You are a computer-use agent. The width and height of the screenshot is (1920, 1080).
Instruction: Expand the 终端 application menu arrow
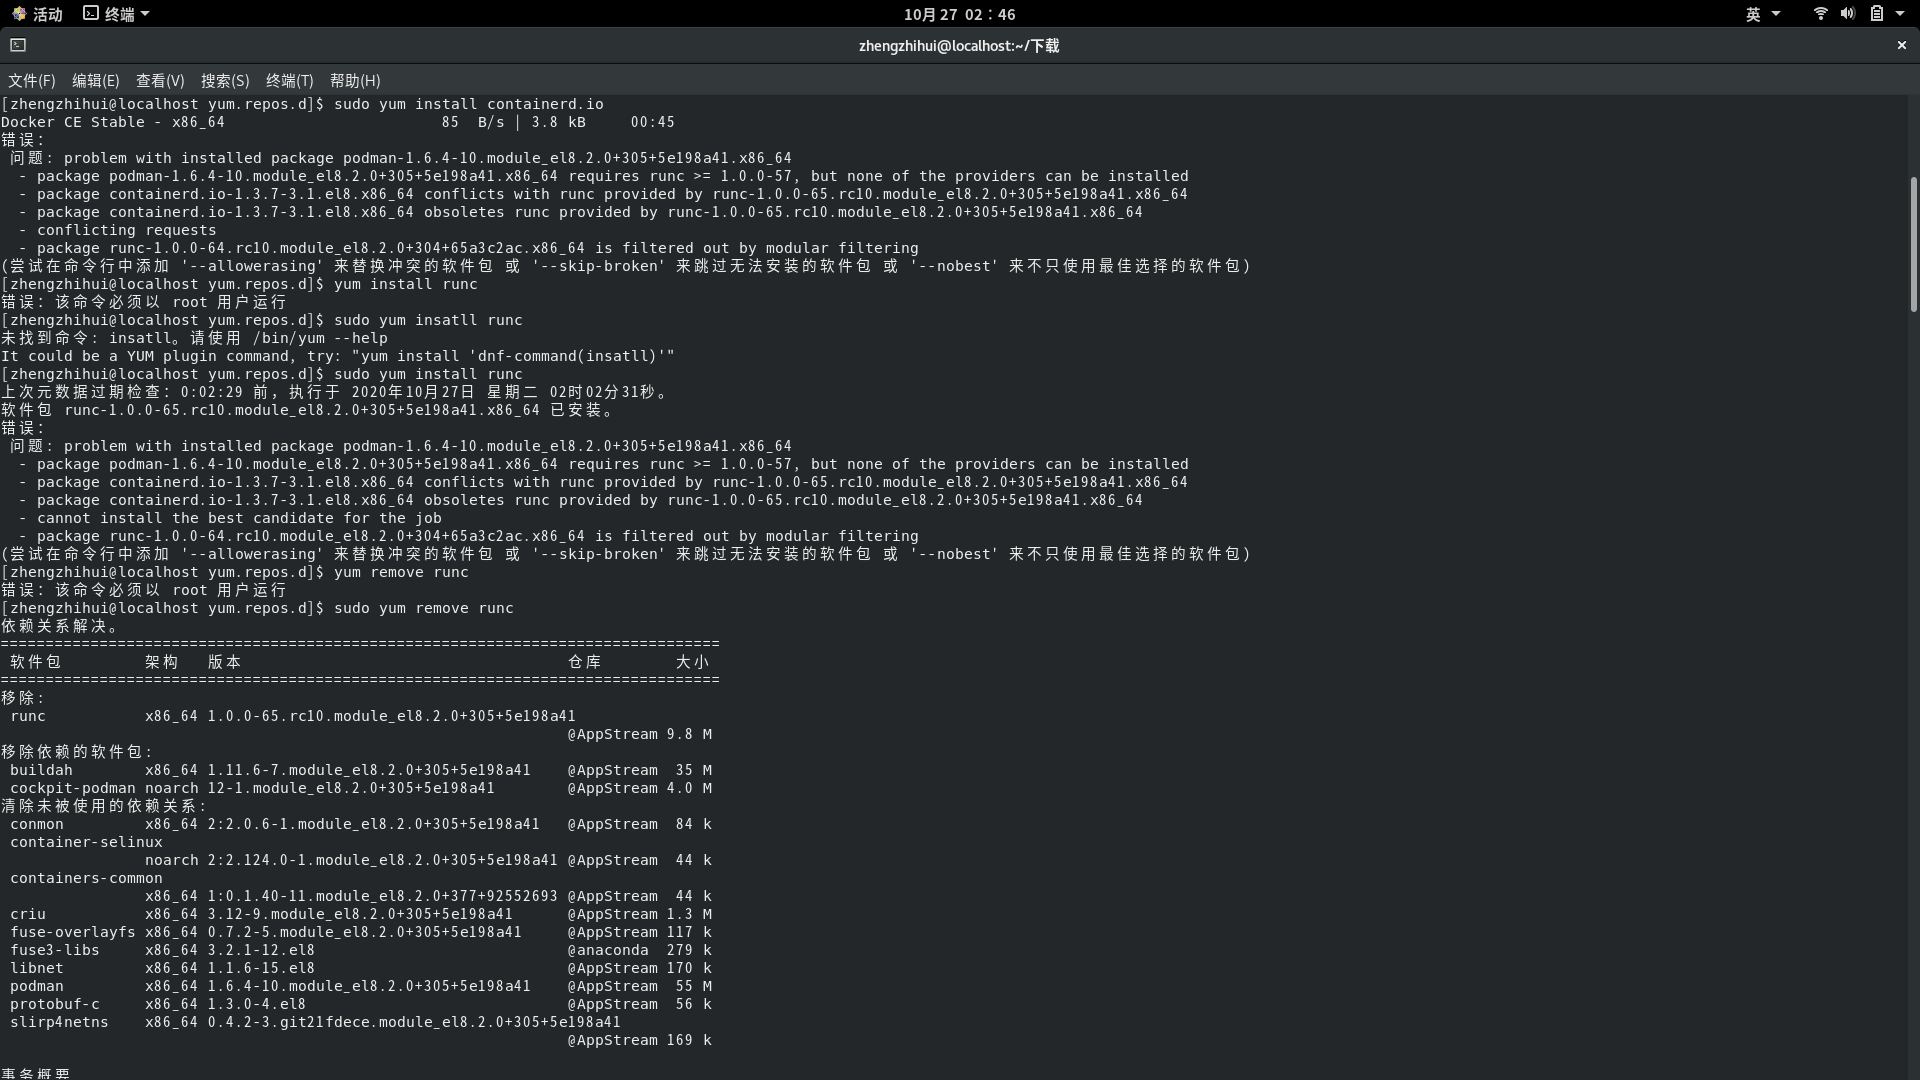[145, 14]
